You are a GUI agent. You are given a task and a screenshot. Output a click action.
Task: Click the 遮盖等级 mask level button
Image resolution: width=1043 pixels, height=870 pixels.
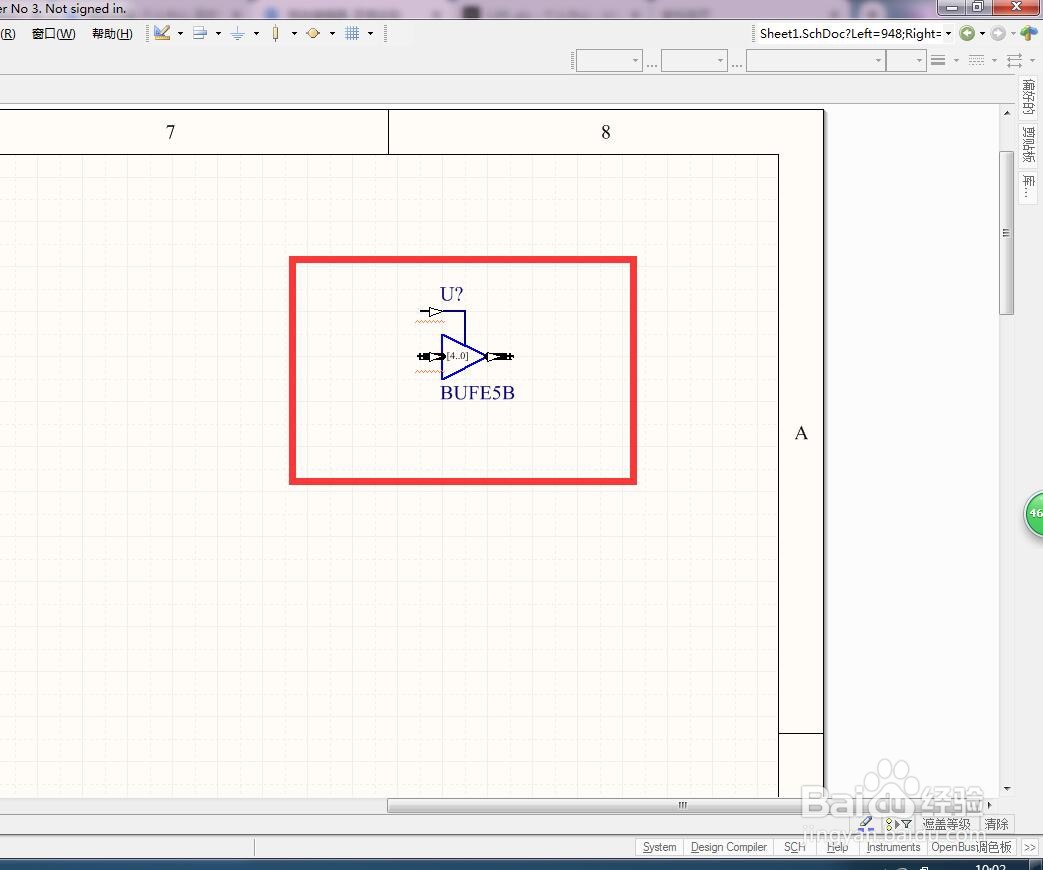click(947, 824)
